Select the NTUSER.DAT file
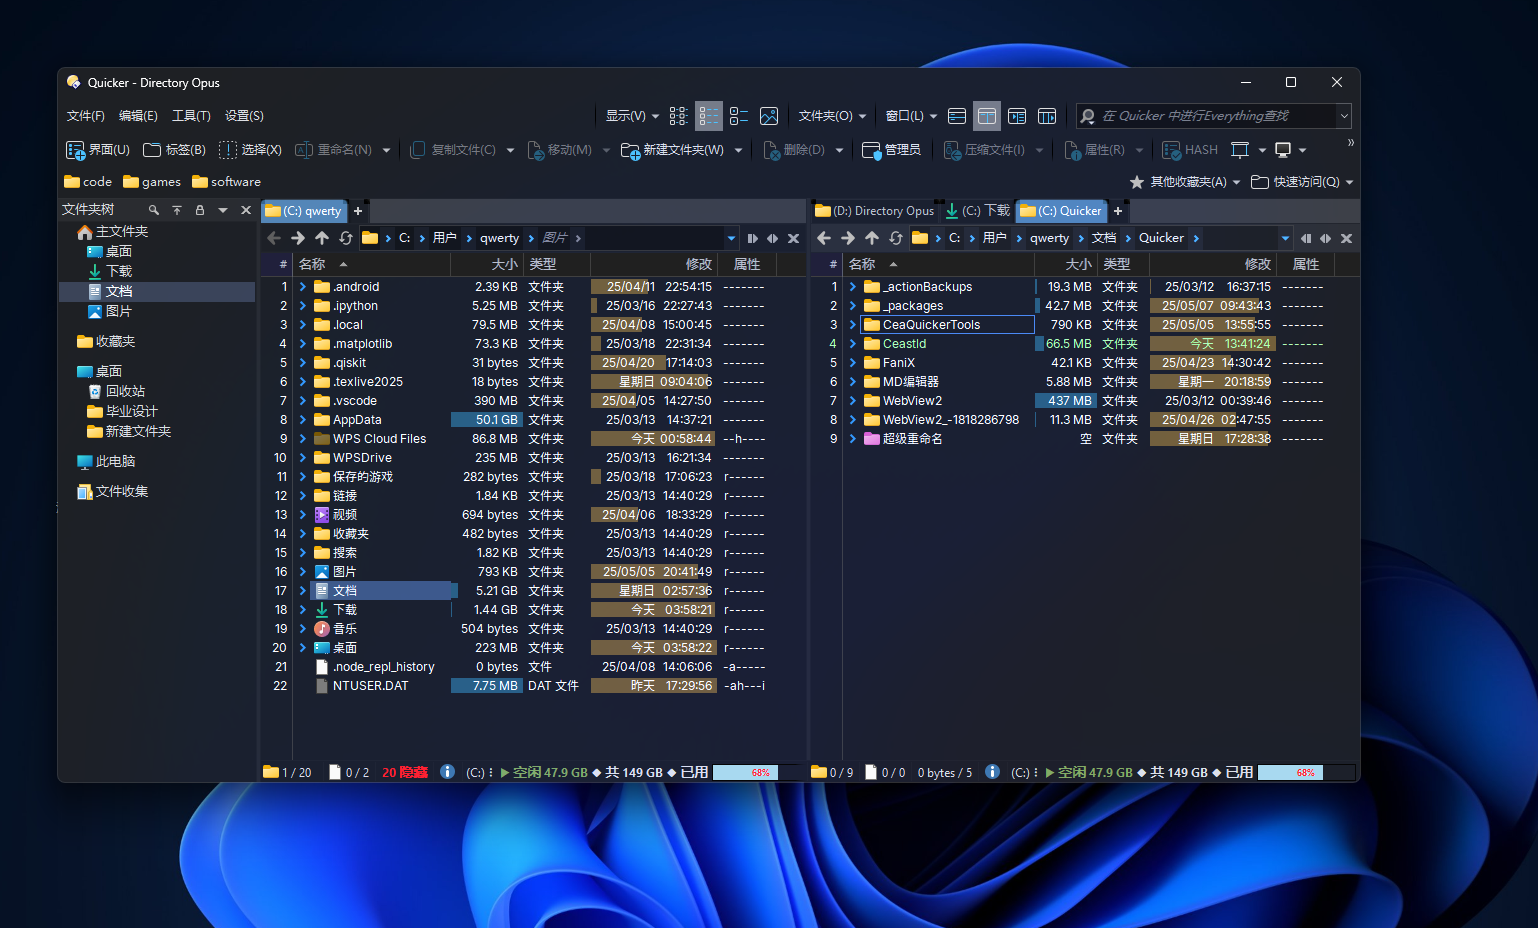The width and height of the screenshot is (1538, 928). tap(370, 686)
